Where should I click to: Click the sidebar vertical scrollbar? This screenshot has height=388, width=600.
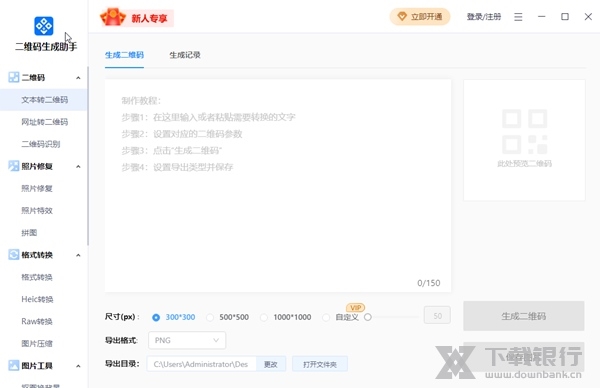pos(88,156)
